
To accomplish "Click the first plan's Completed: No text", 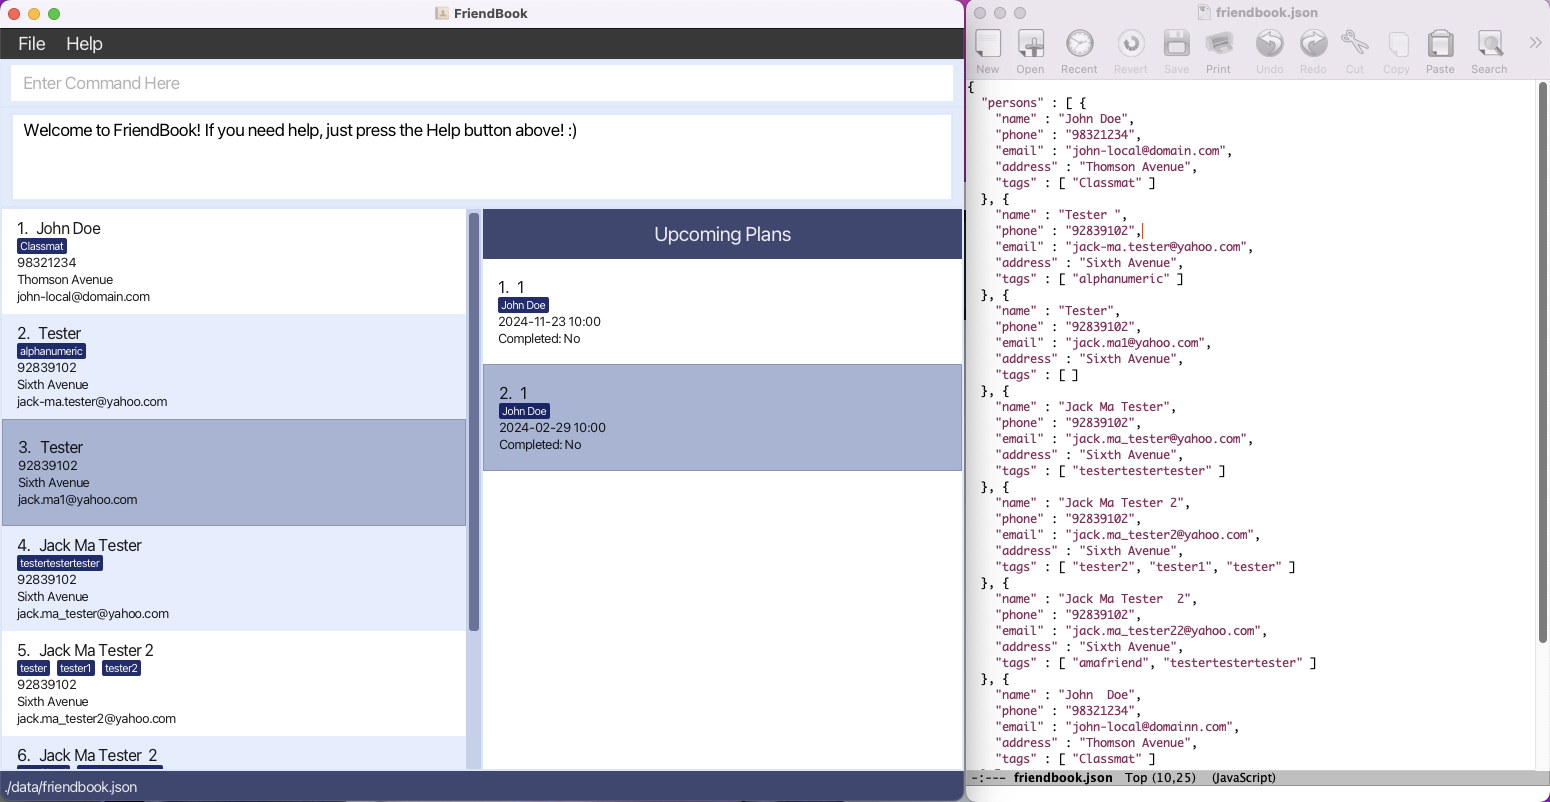I will 539,339.
